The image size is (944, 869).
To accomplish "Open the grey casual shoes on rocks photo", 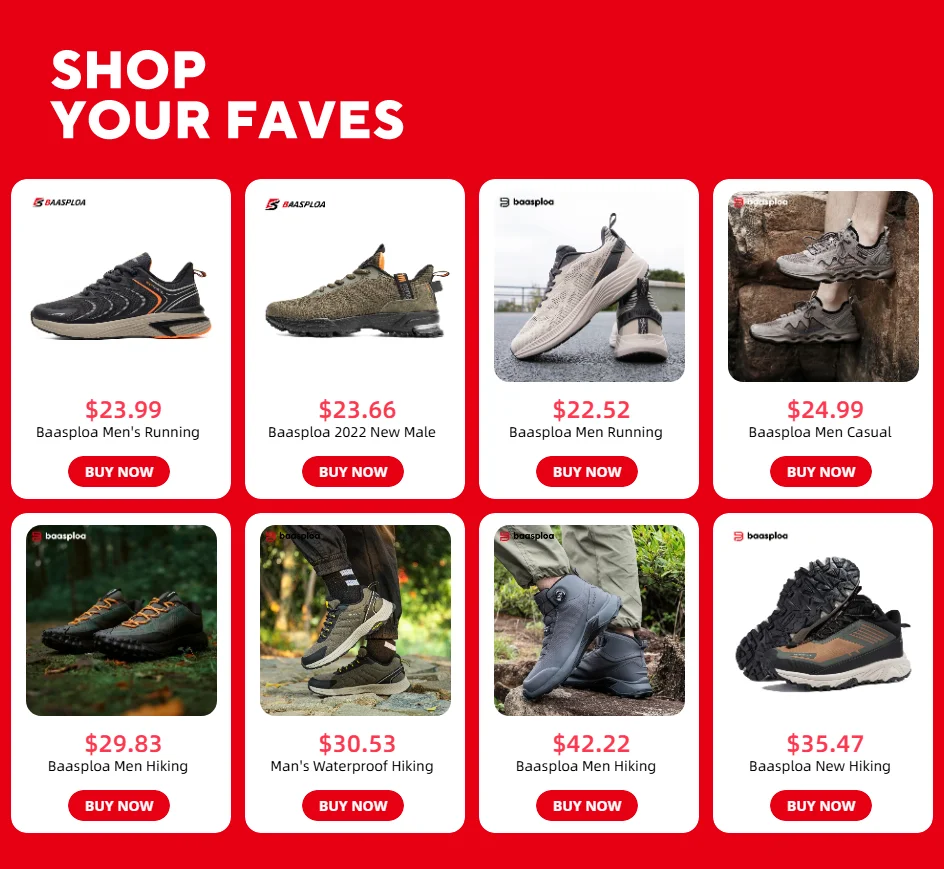I will (x=823, y=286).
